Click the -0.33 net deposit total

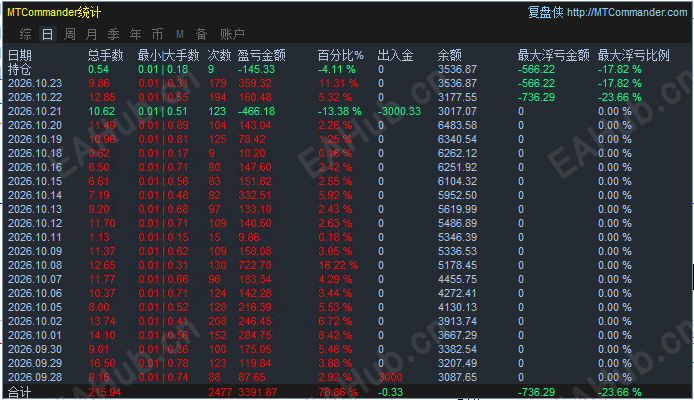pos(390,392)
